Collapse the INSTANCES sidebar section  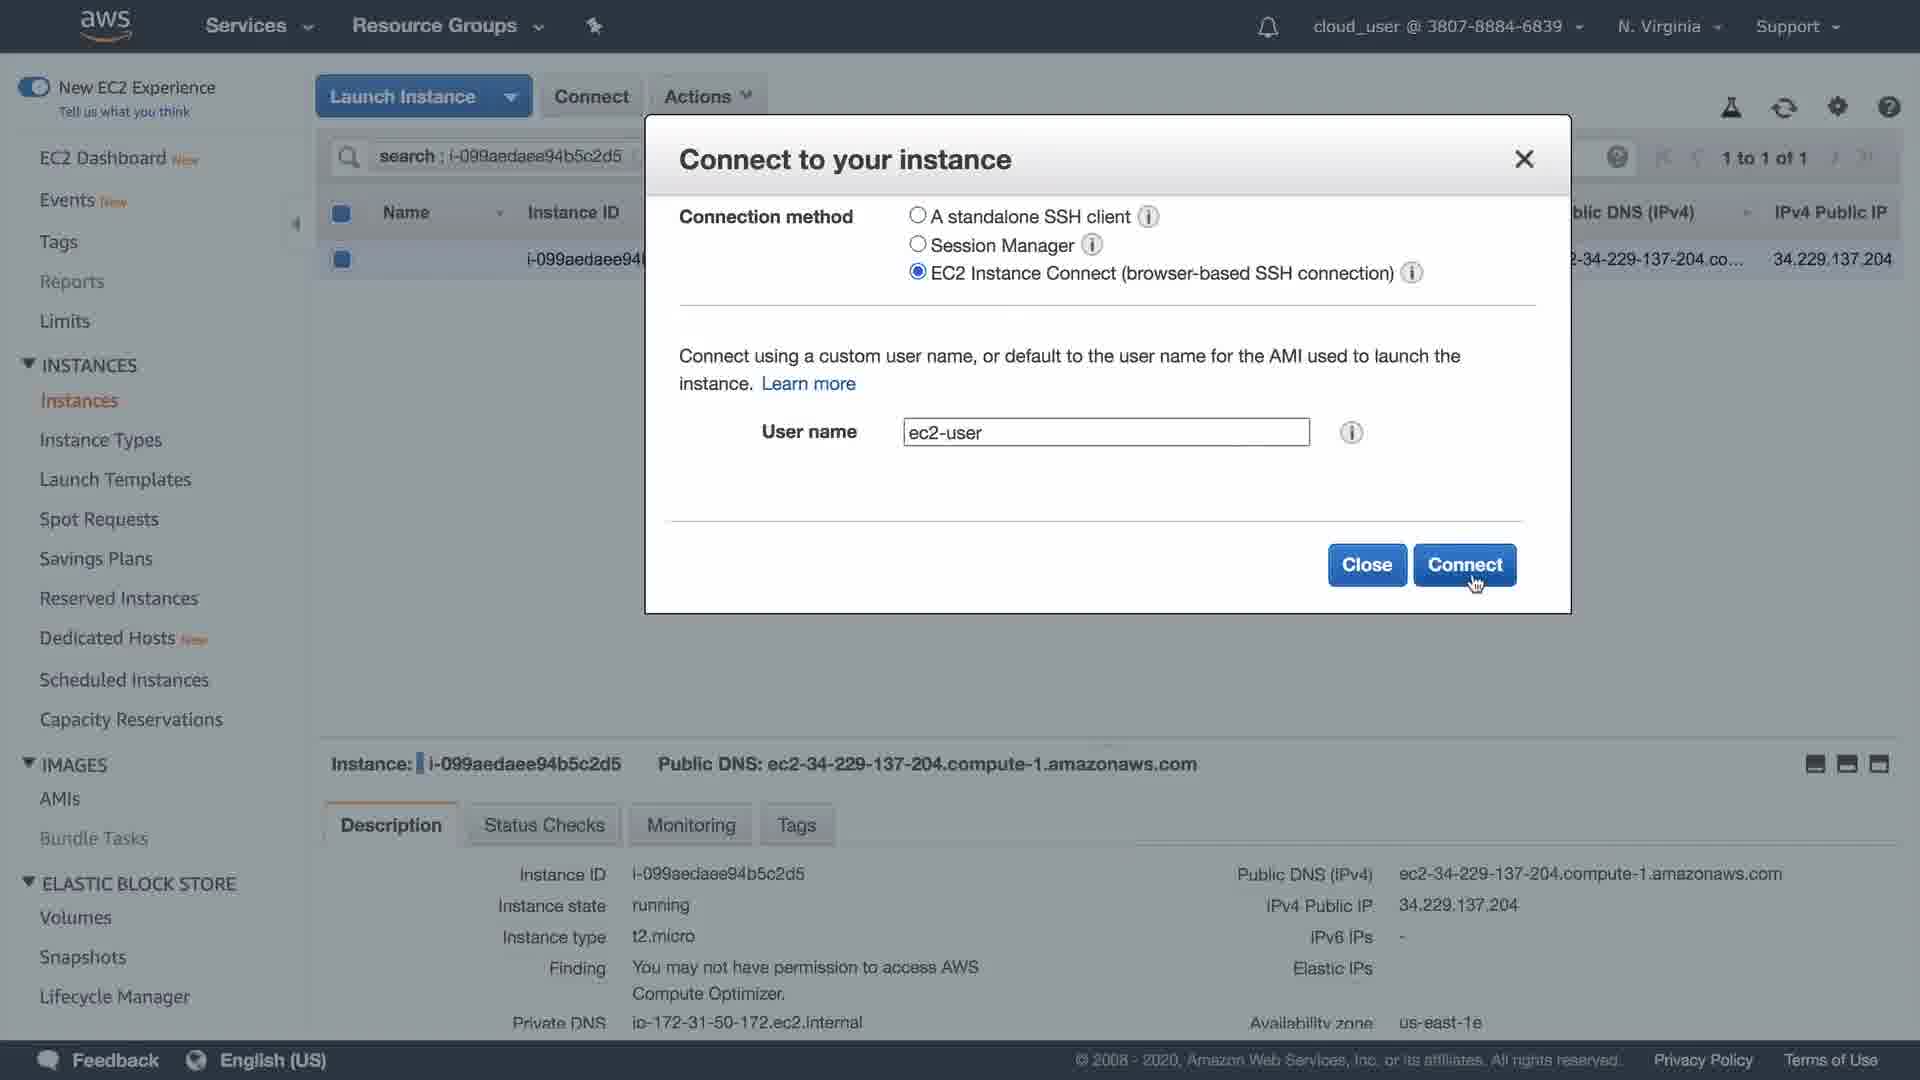(x=28, y=364)
